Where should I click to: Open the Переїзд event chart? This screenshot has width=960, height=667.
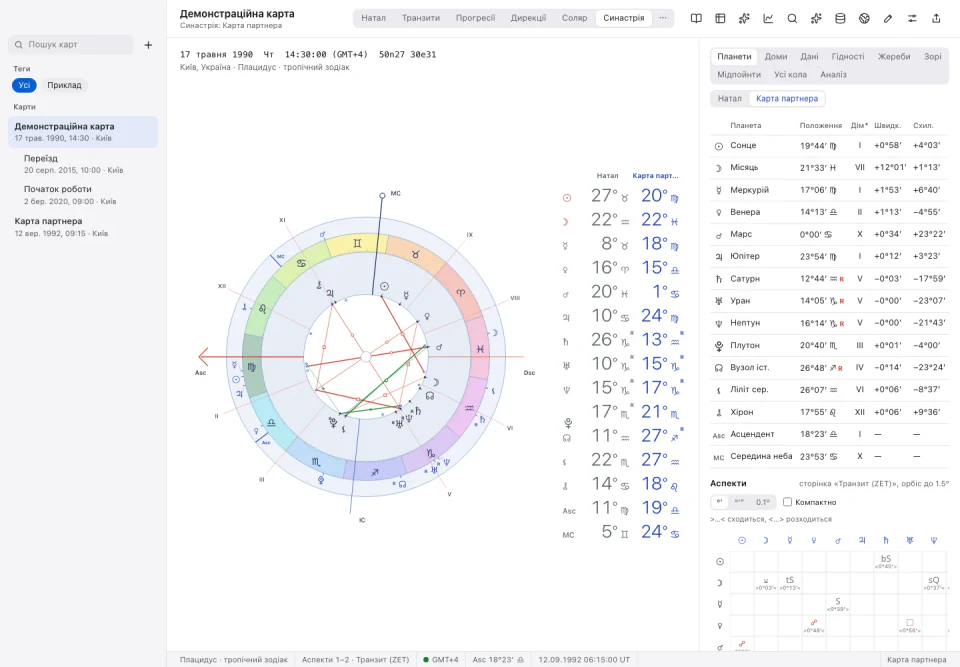coord(83,164)
